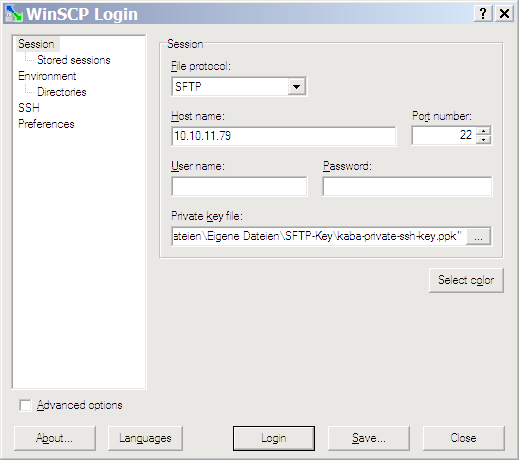Decrease the port number with down arrow
The image size is (519, 460).
[483, 139]
